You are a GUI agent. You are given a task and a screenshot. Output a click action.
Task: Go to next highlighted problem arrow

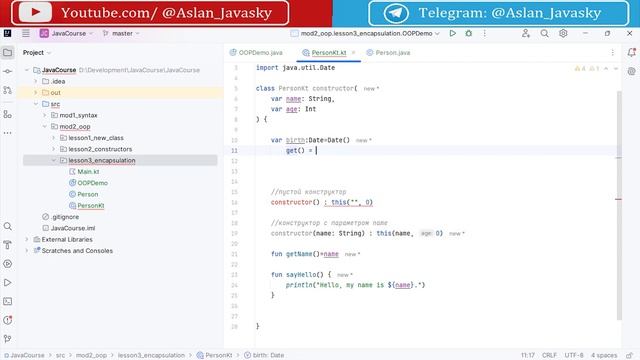click(x=616, y=69)
